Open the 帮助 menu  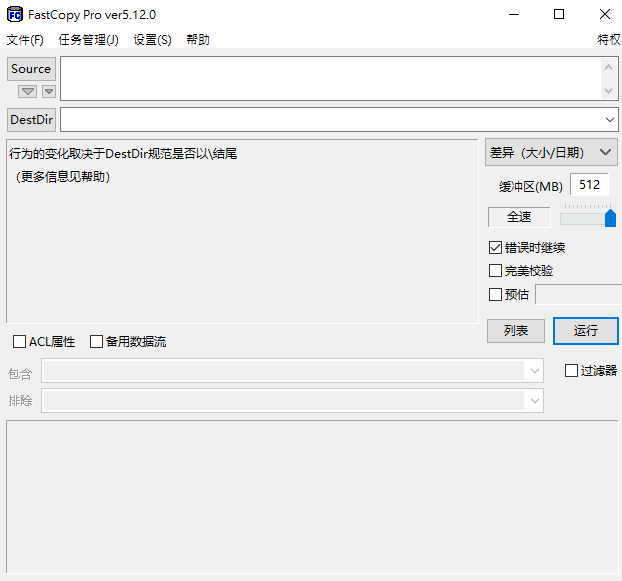coord(198,40)
